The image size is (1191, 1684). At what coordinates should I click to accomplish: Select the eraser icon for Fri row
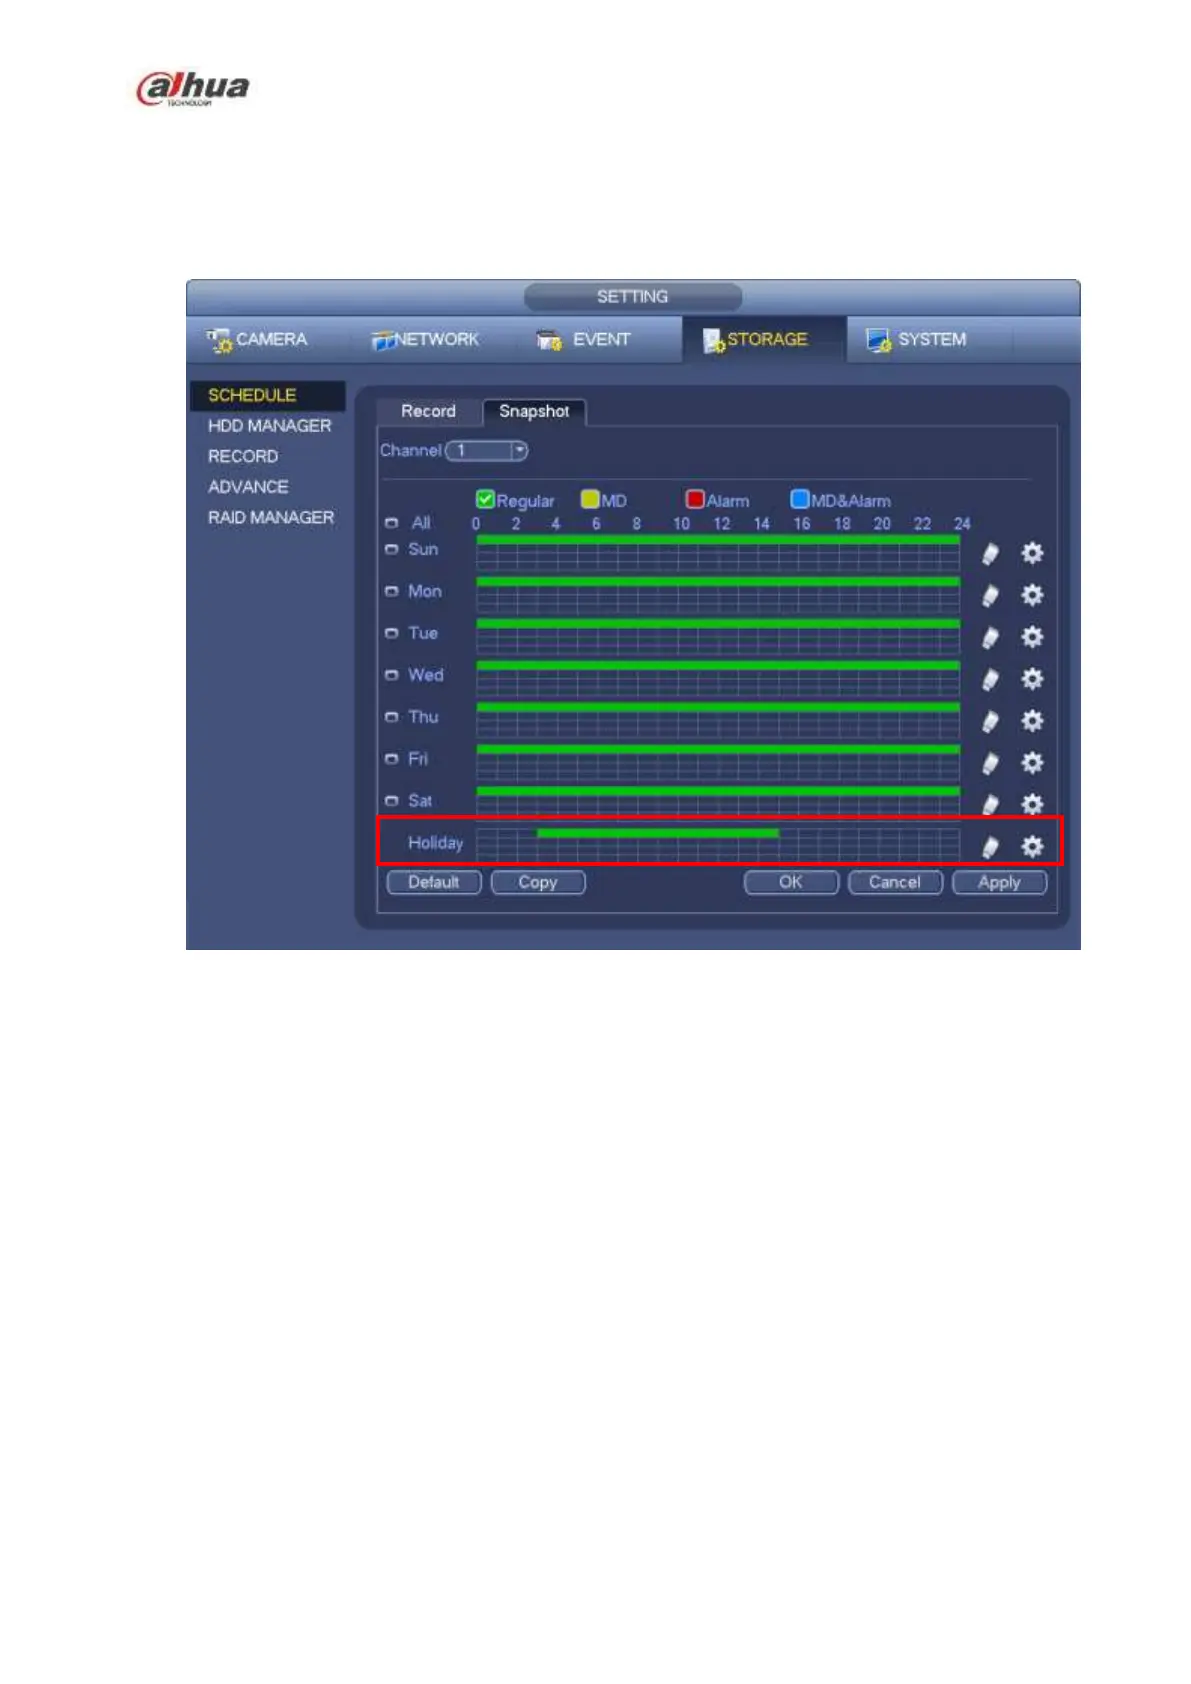pos(990,764)
